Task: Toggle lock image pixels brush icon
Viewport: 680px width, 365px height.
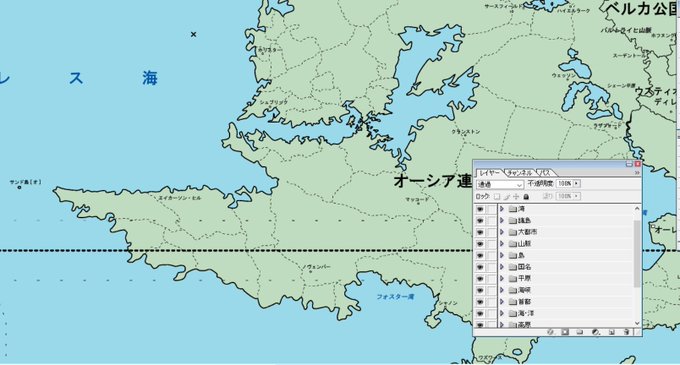Action: tap(507, 197)
